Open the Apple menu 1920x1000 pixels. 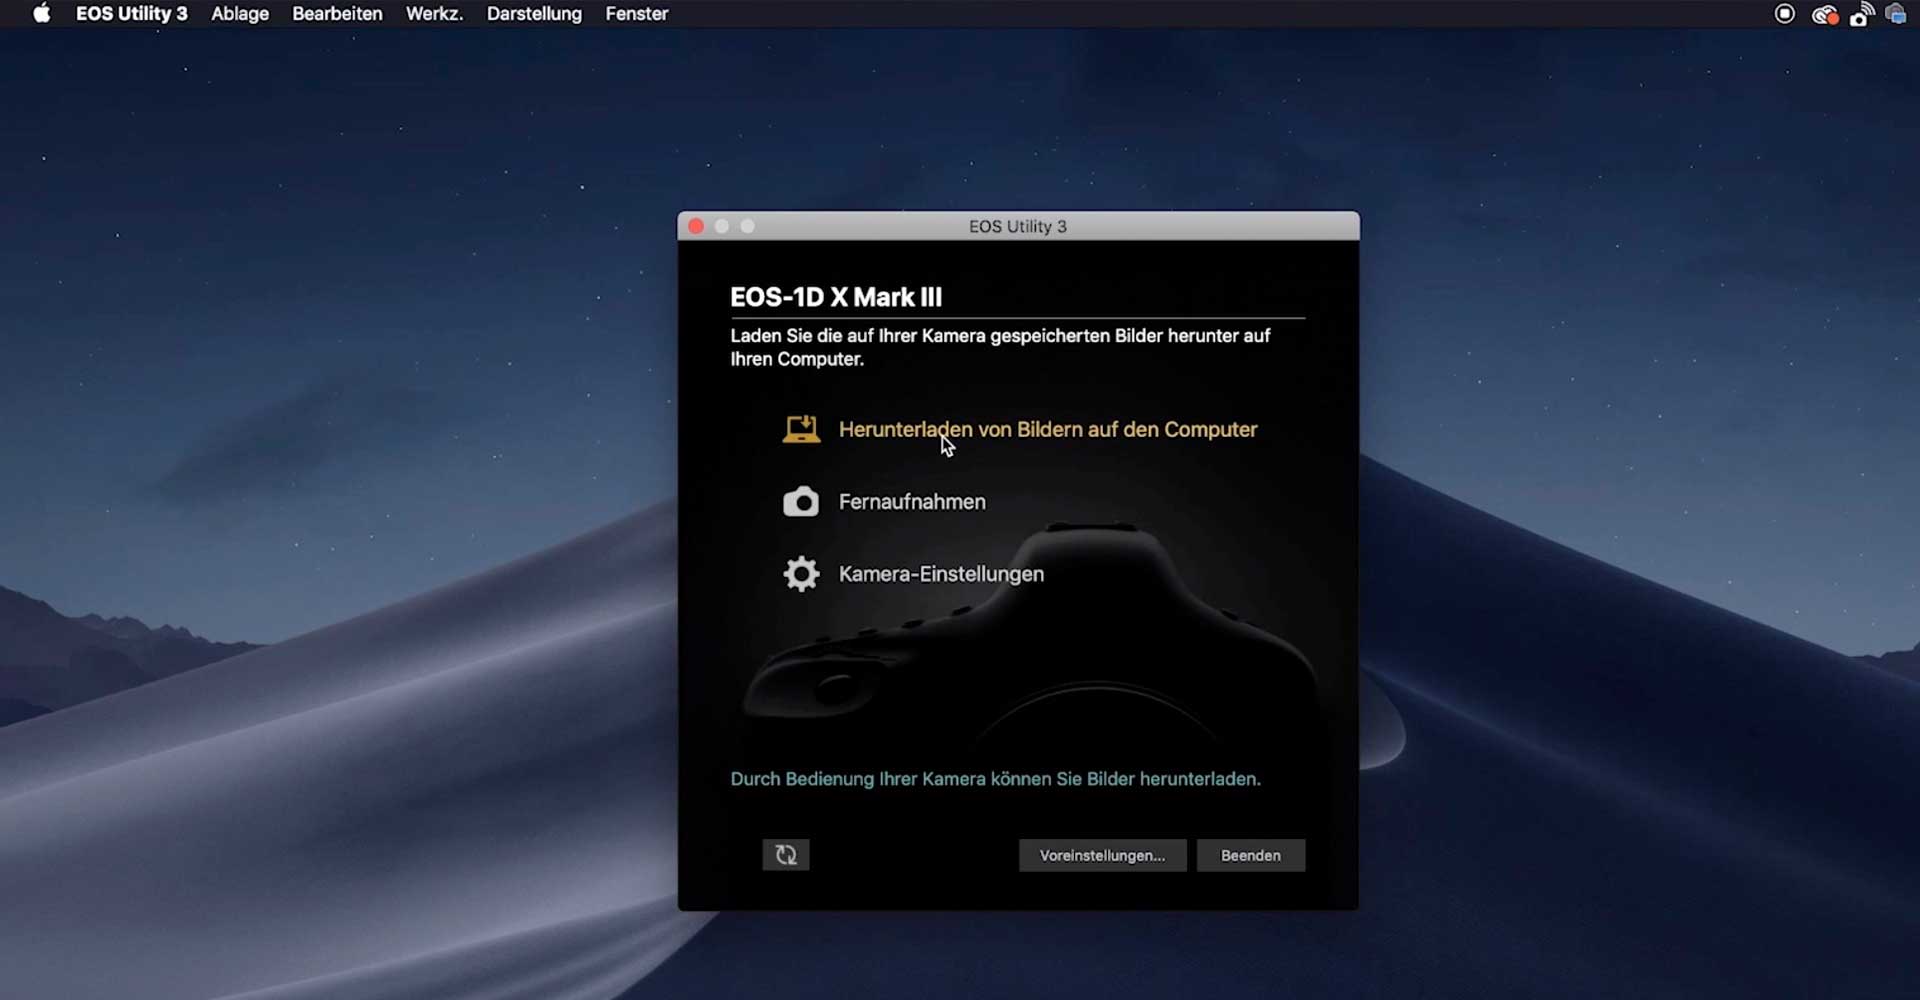(41, 14)
